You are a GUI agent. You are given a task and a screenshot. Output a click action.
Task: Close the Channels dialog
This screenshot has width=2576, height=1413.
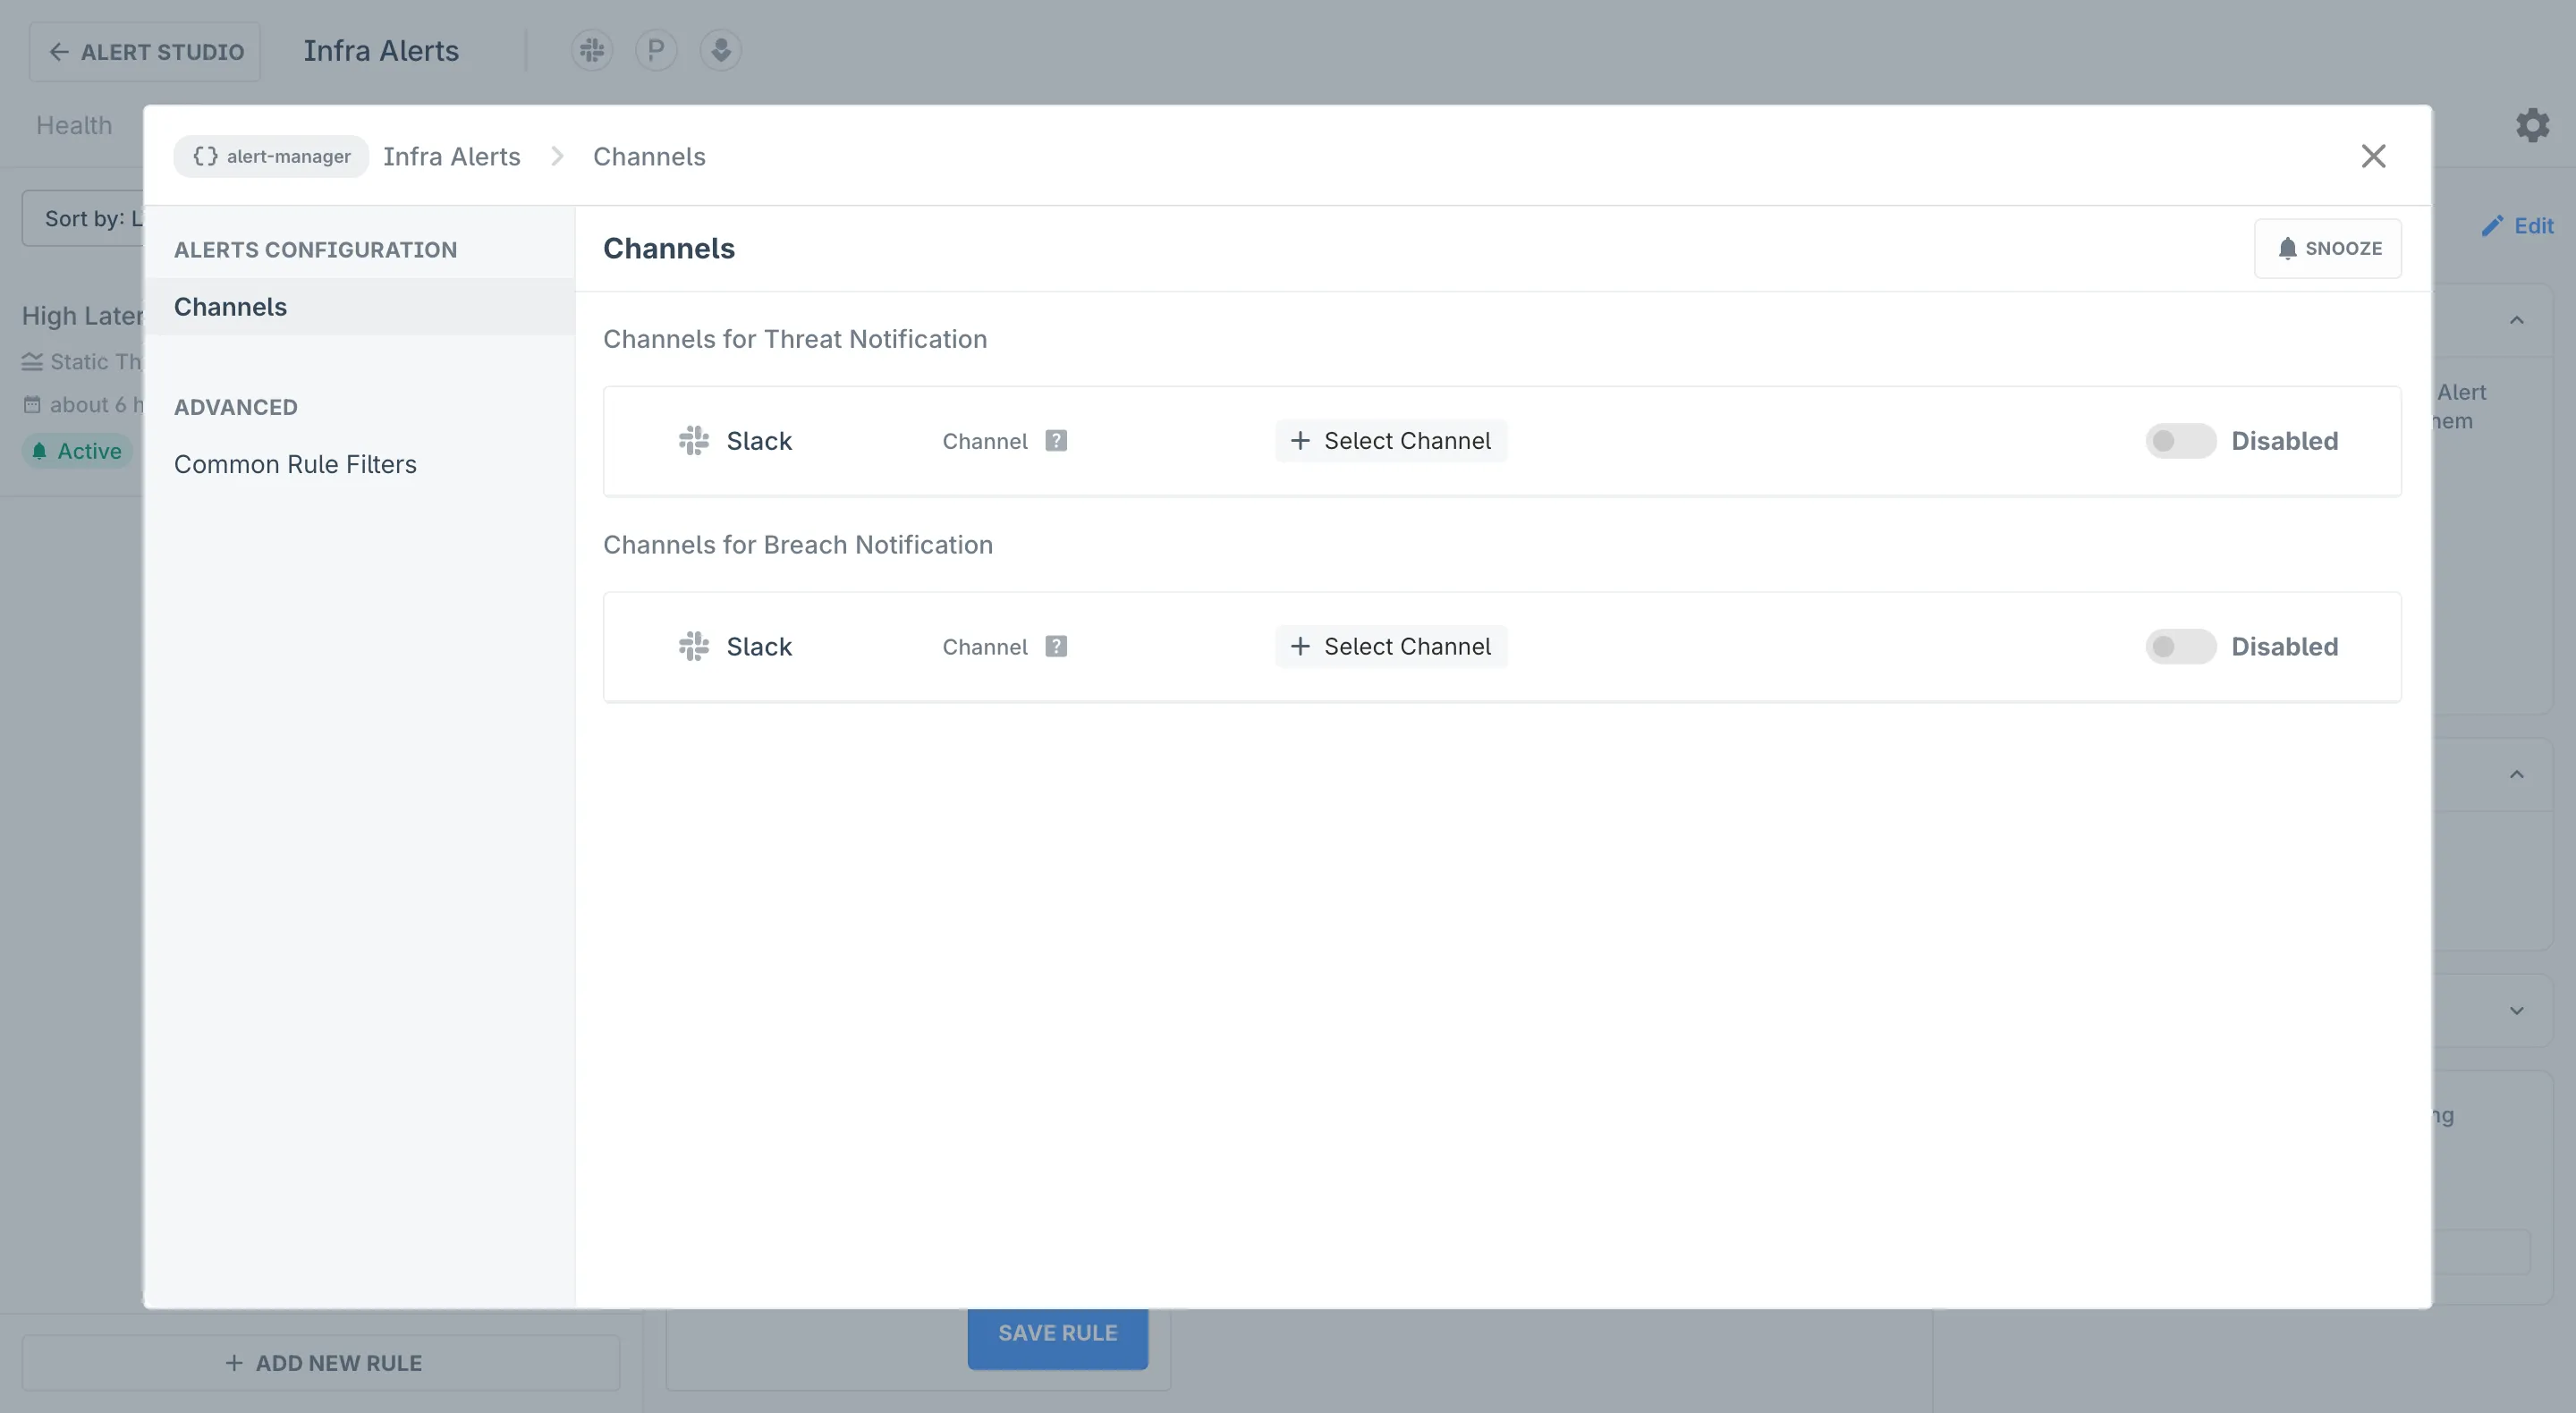[x=2373, y=157]
